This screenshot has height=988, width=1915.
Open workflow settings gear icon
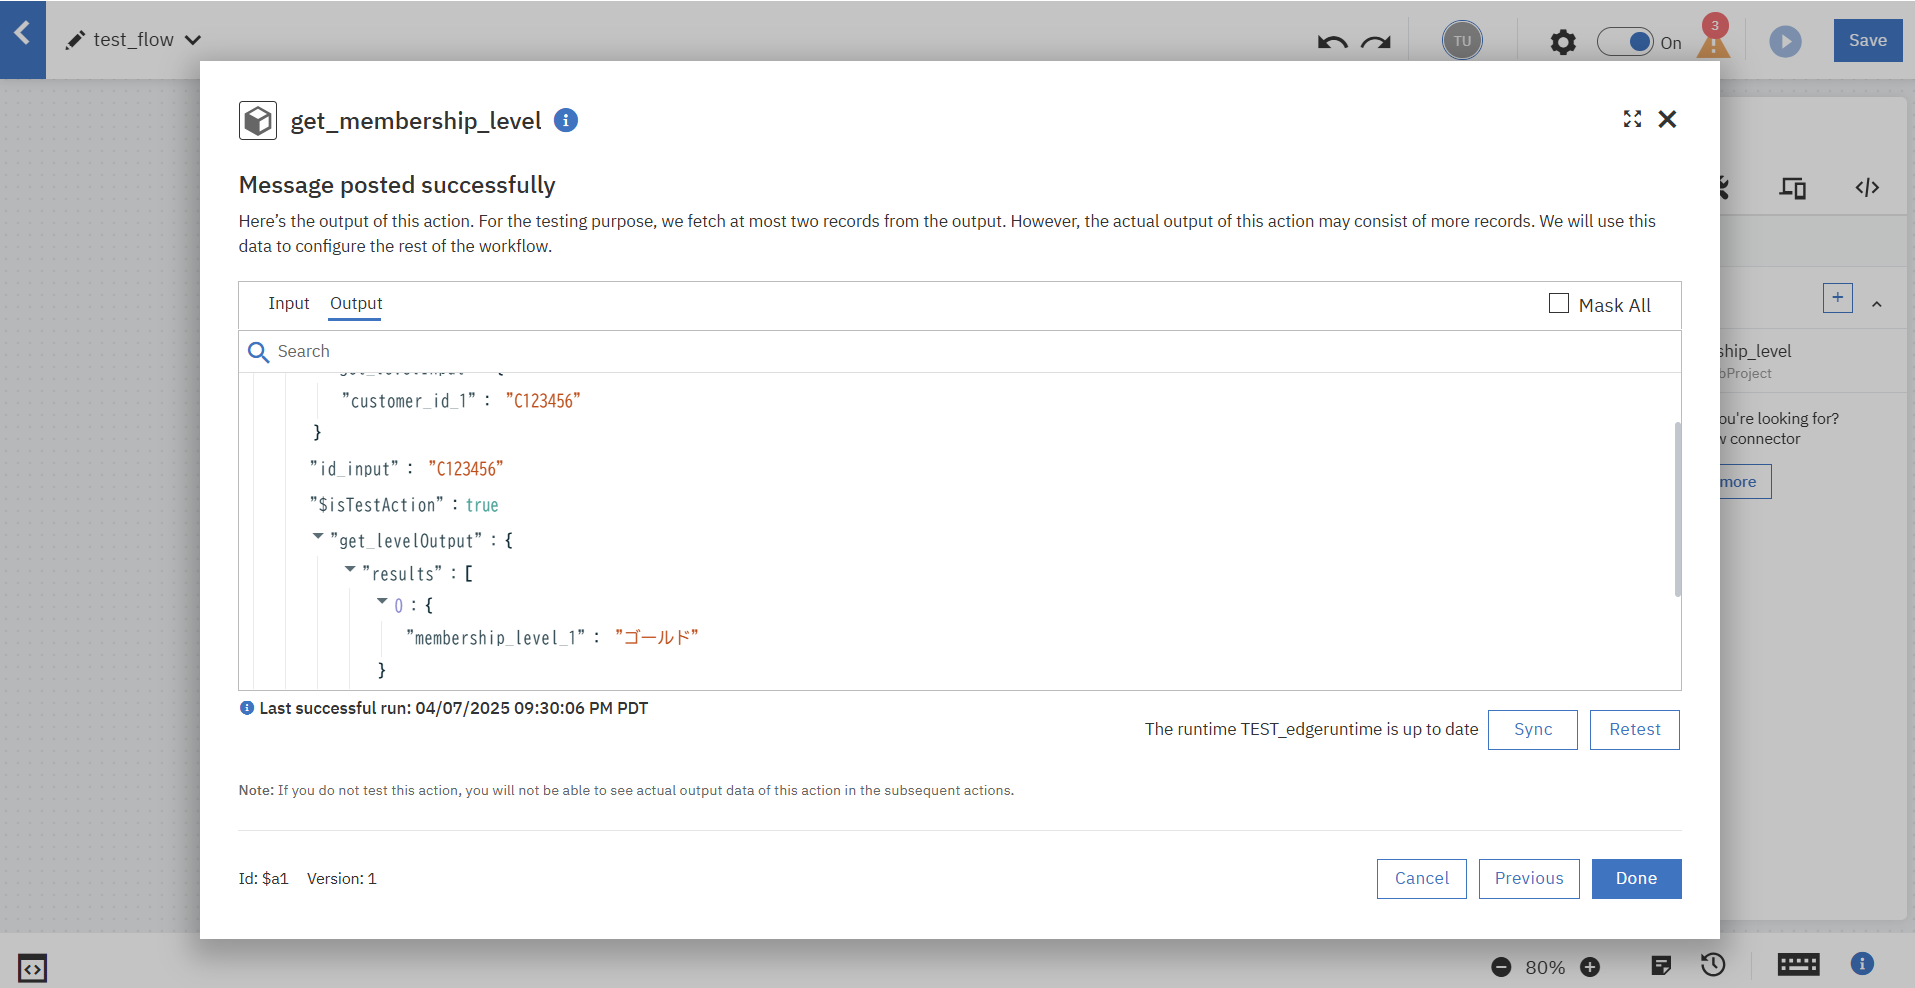[x=1563, y=42]
